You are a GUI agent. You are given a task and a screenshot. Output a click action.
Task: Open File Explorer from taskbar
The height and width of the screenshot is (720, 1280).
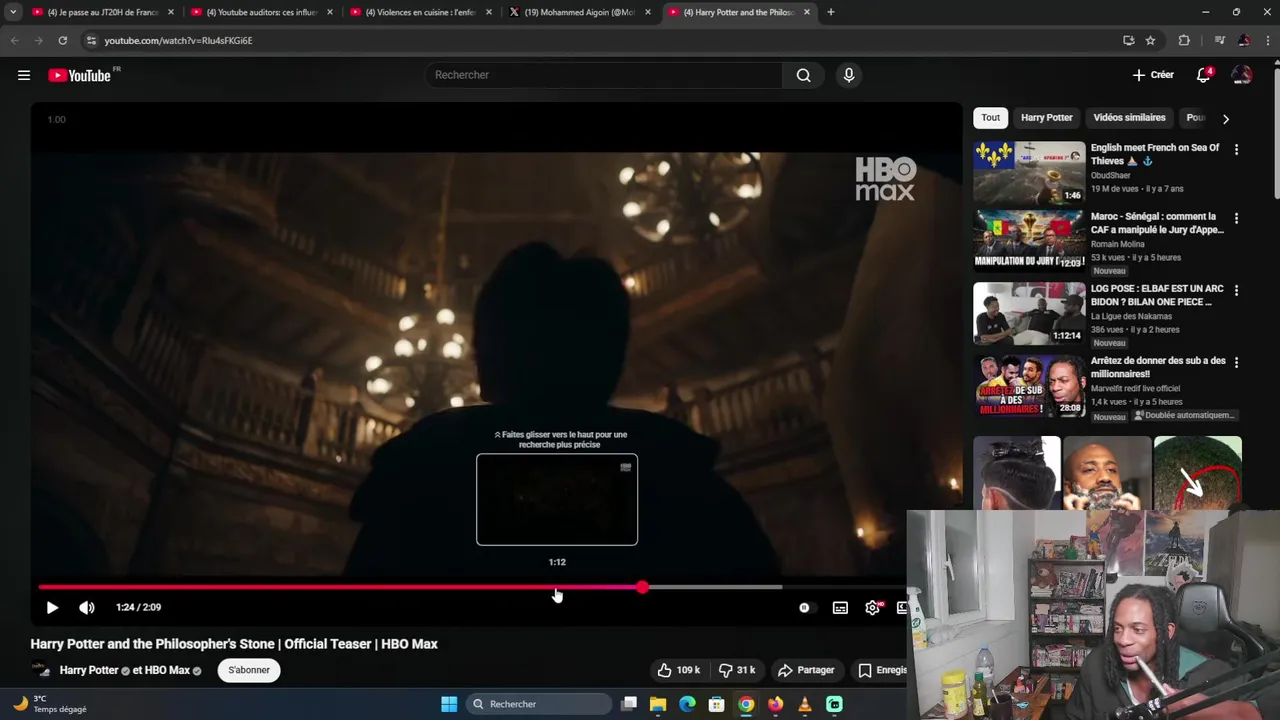(x=658, y=704)
